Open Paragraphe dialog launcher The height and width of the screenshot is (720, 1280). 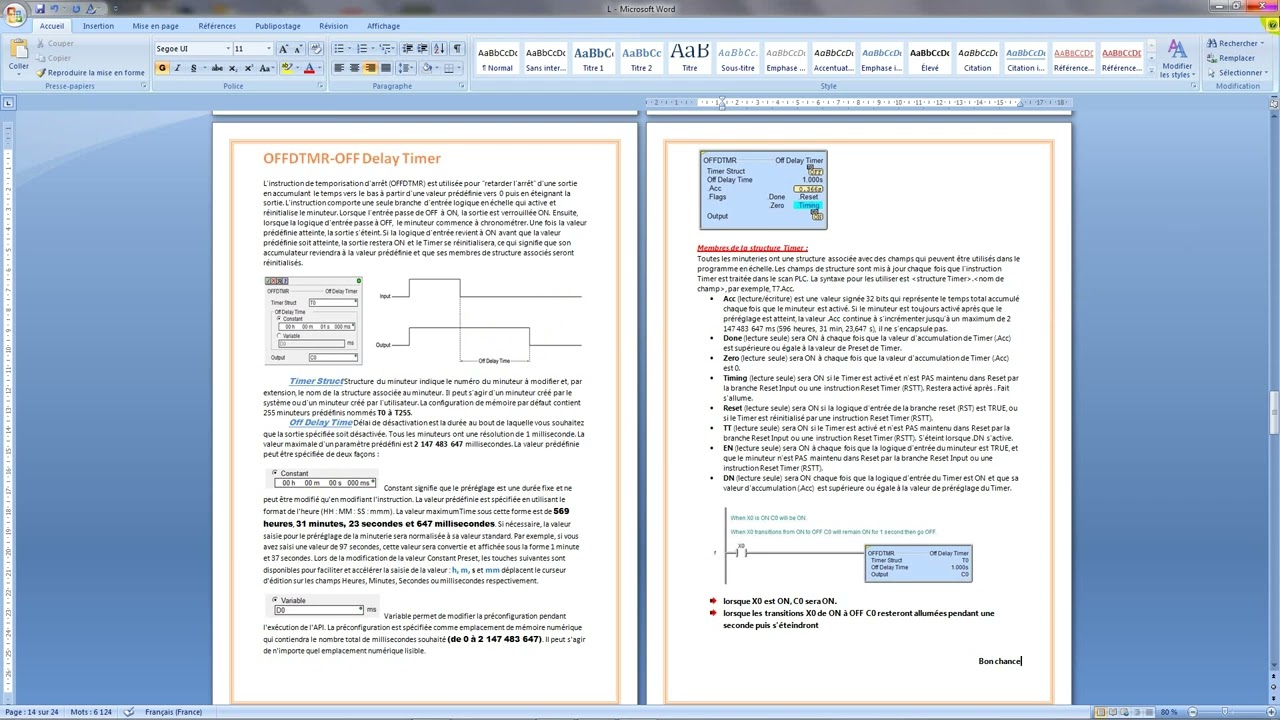click(464, 86)
